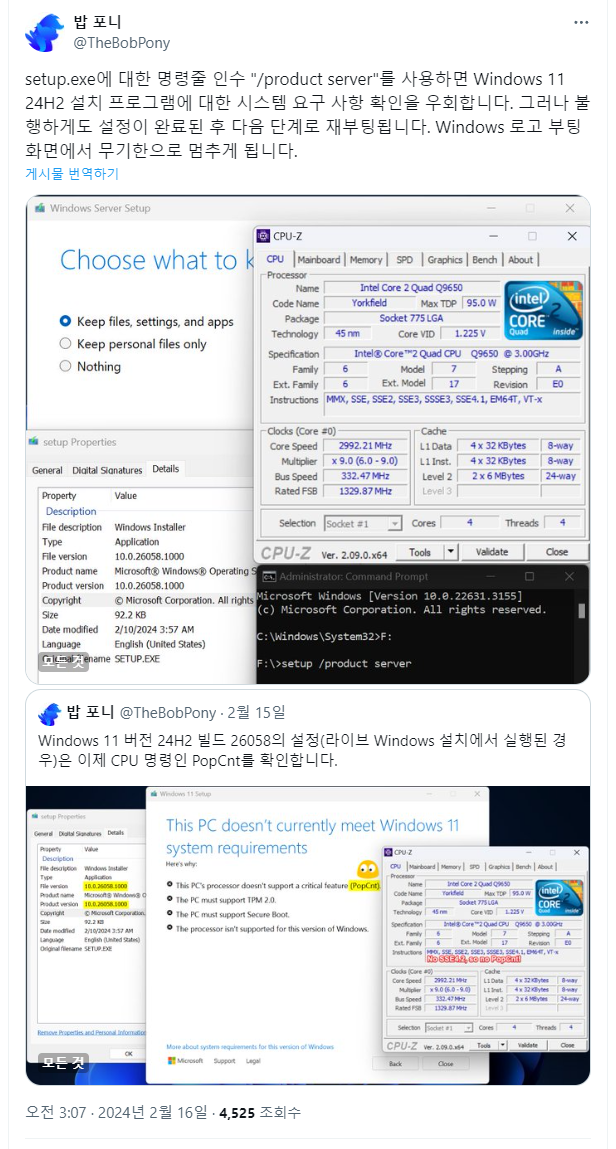Click the 모든 것 ALT badge on quoted image

(63, 1063)
